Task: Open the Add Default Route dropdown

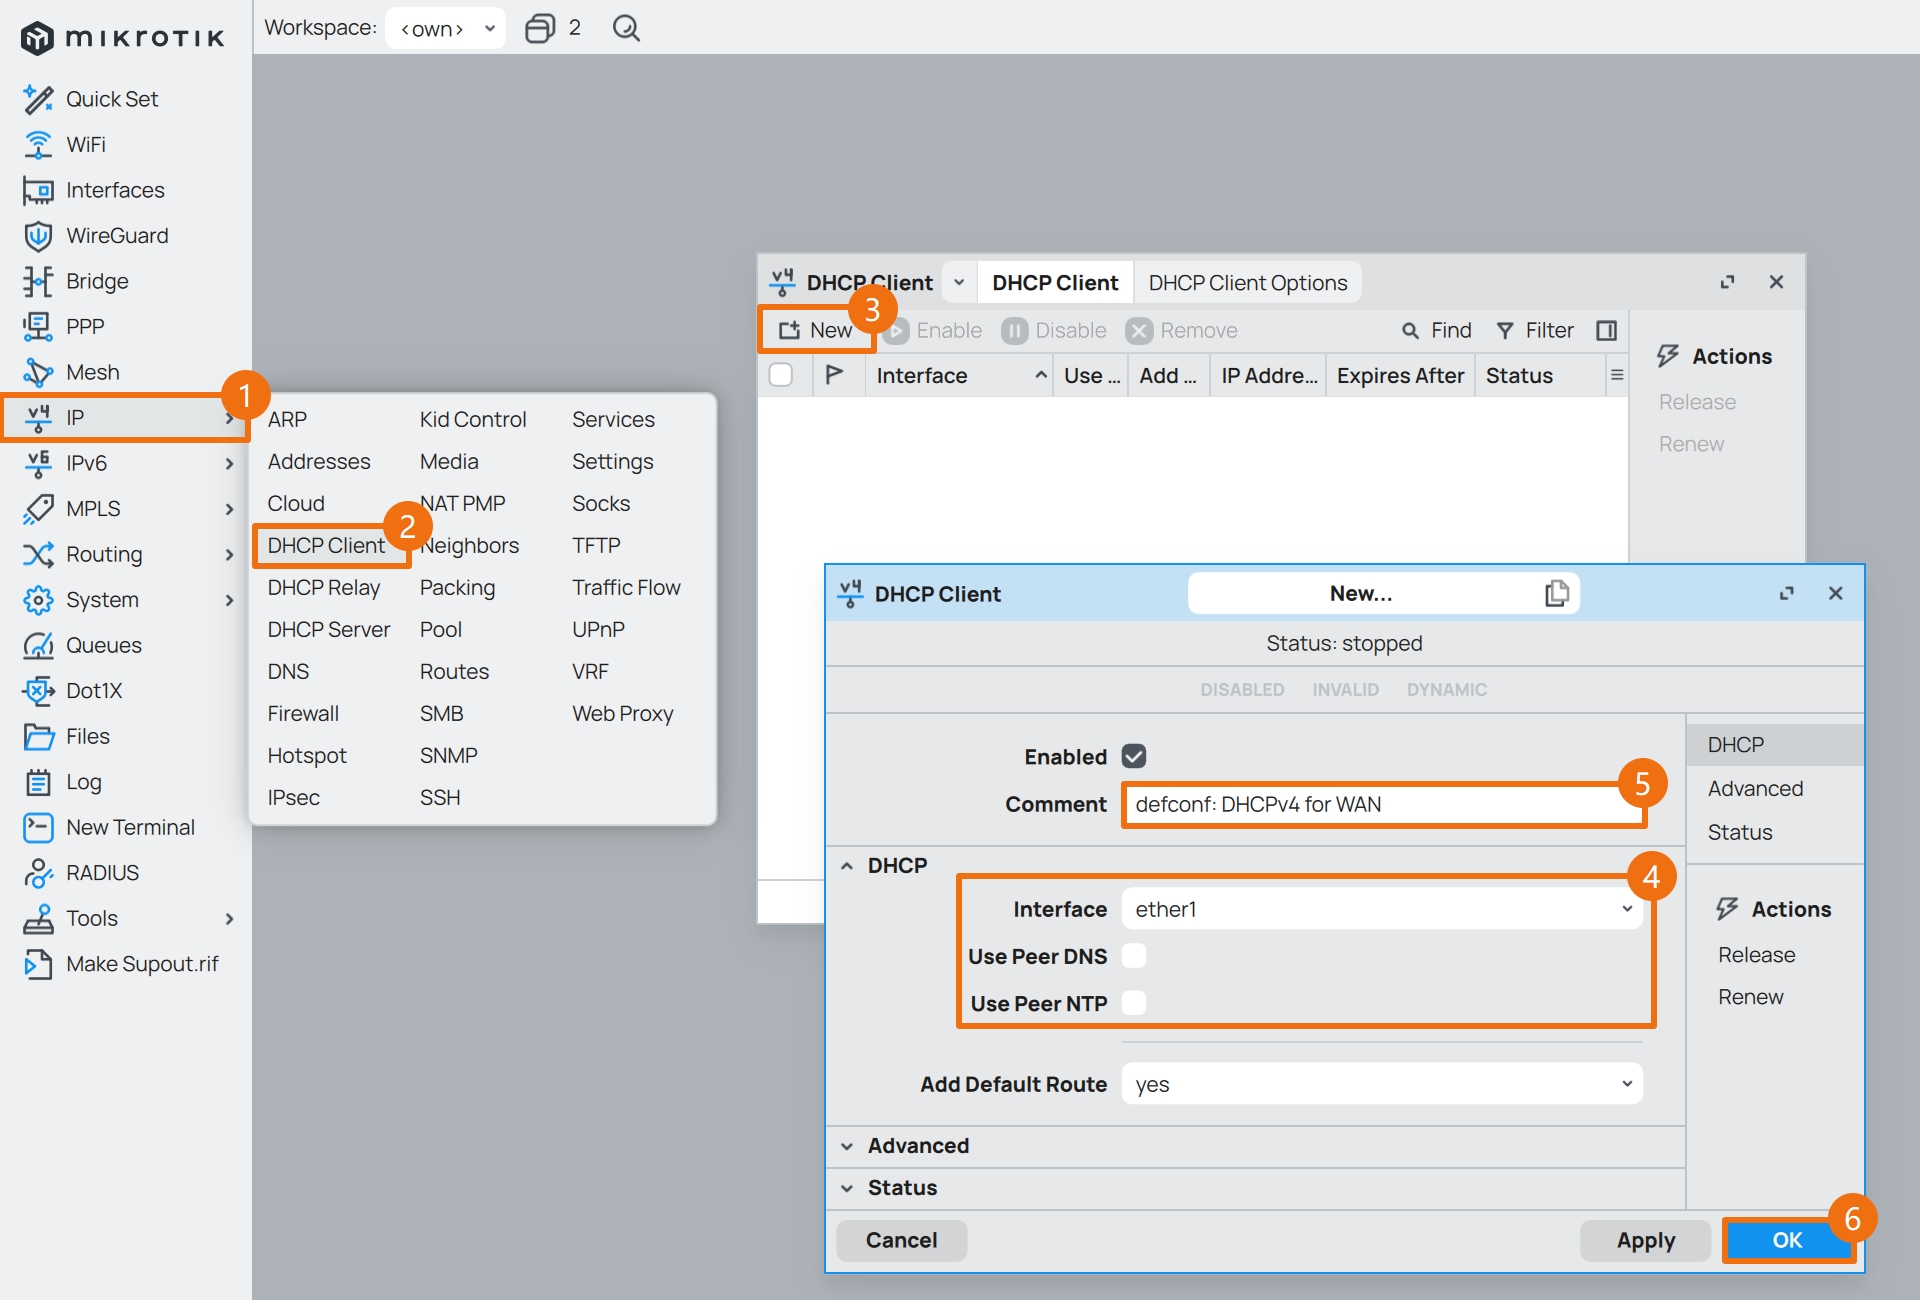Action: click(x=1382, y=1084)
